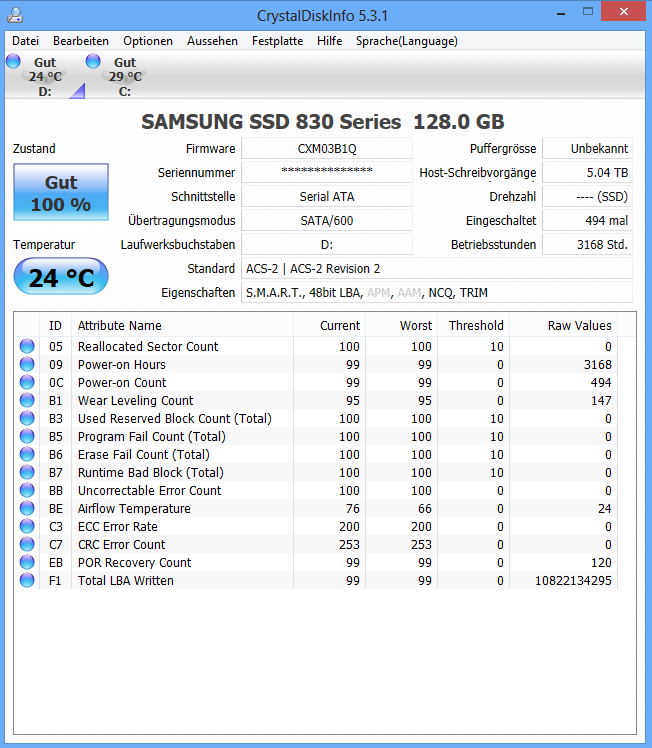Select the C: drive at 29 °C
Image resolution: width=652 pixels, height=748 pixels.
click(125, 76)
